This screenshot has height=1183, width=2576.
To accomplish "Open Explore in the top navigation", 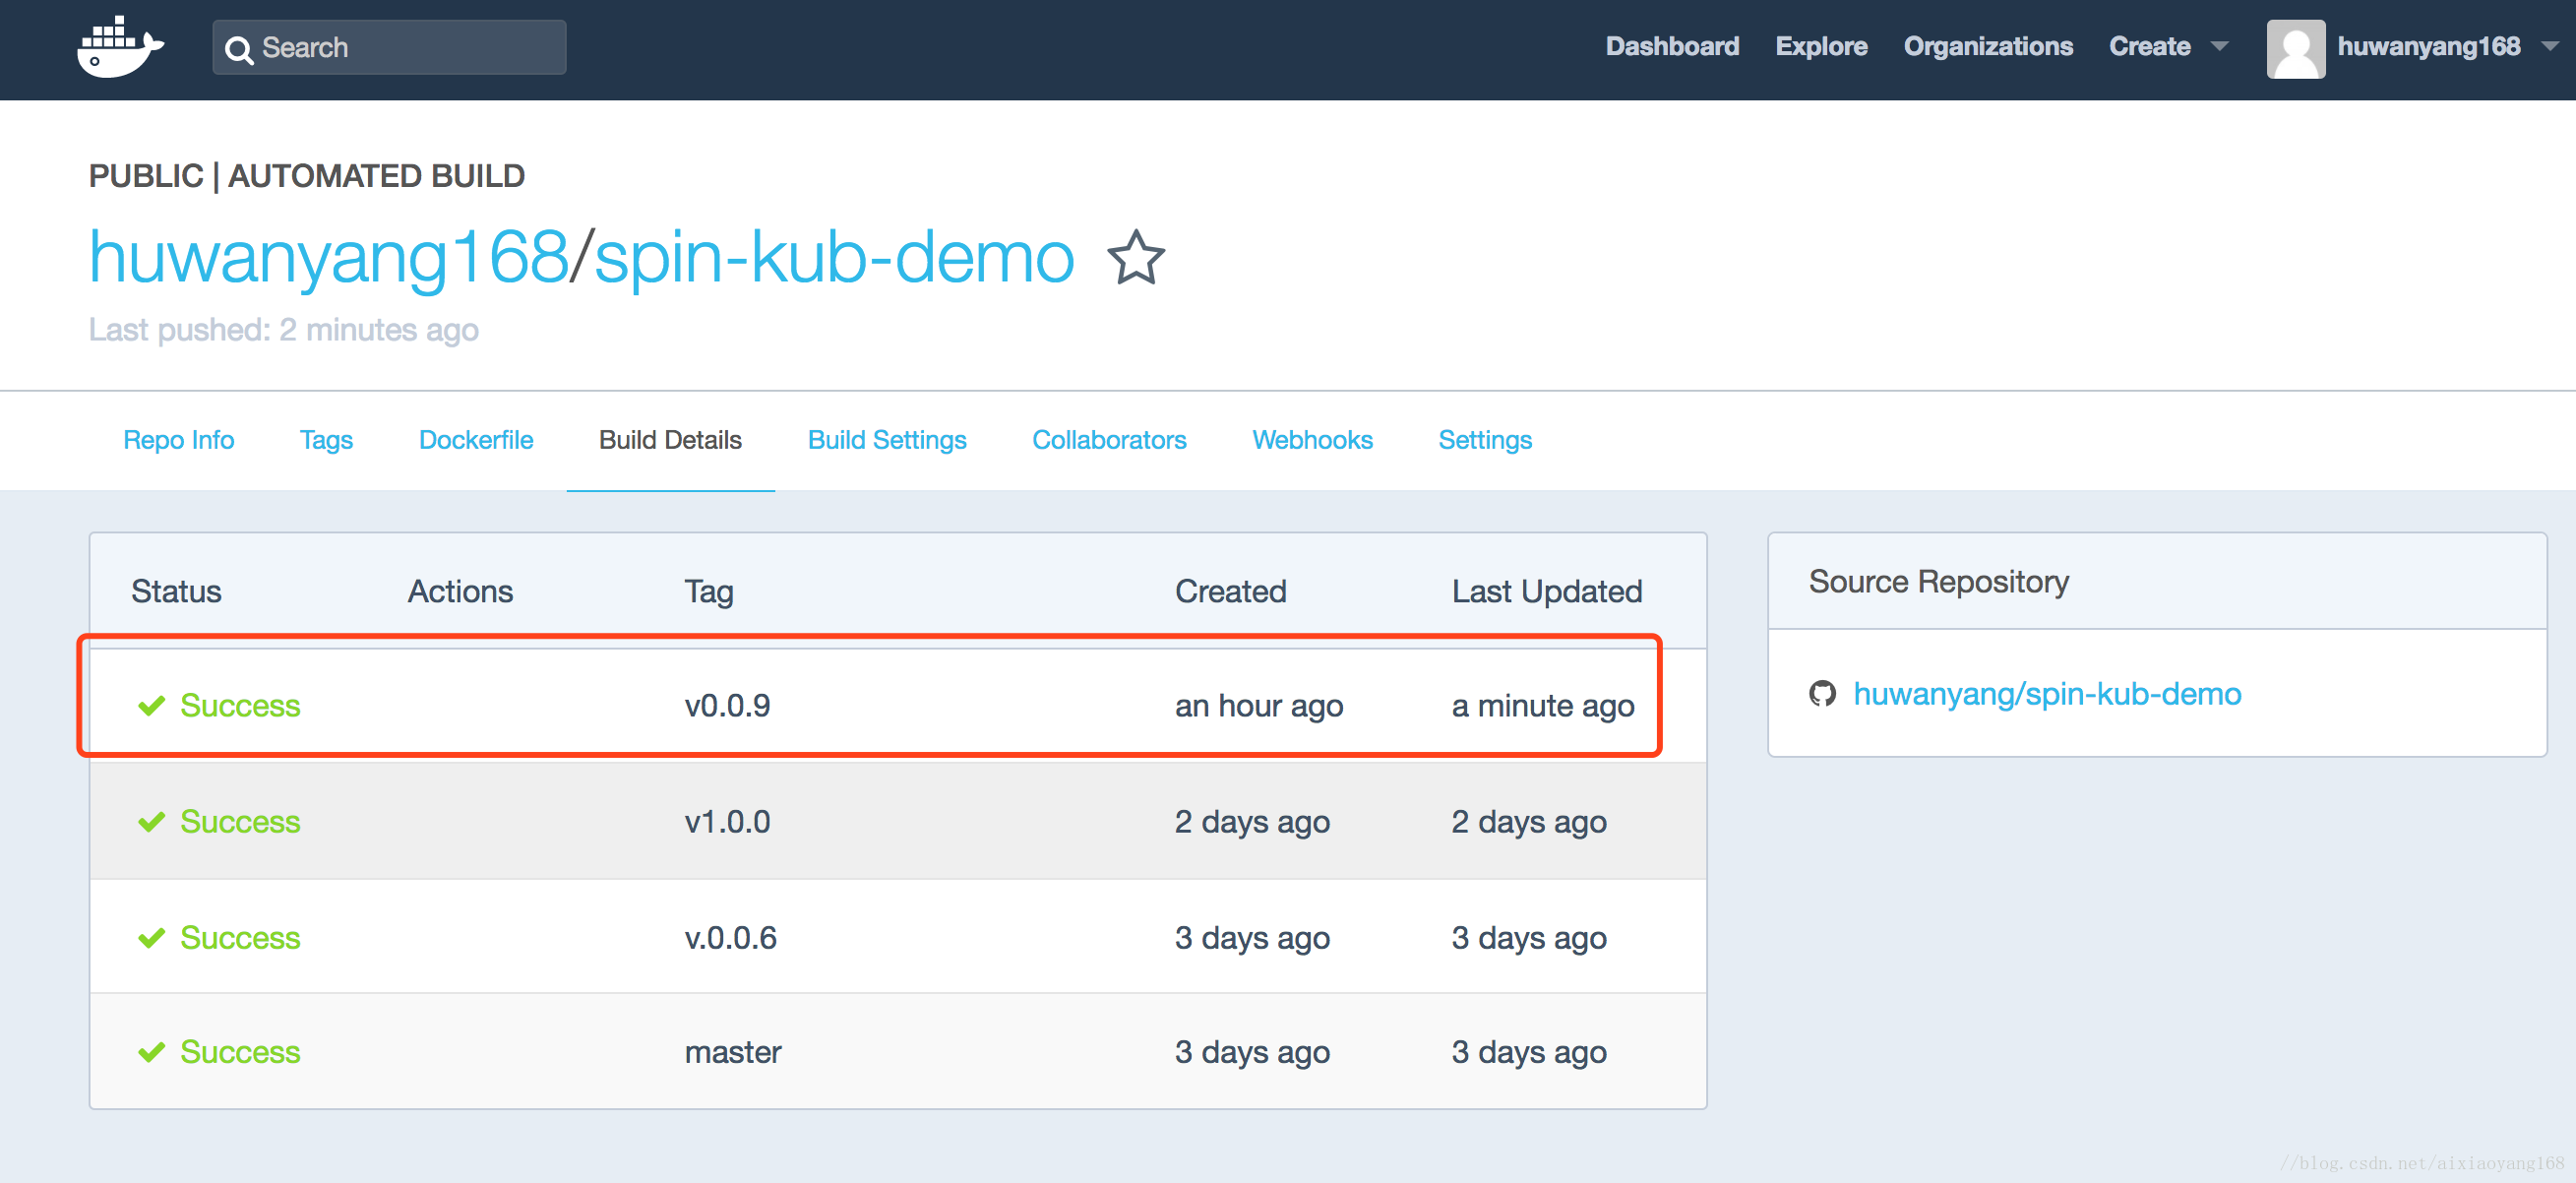I will [1821, 47].
